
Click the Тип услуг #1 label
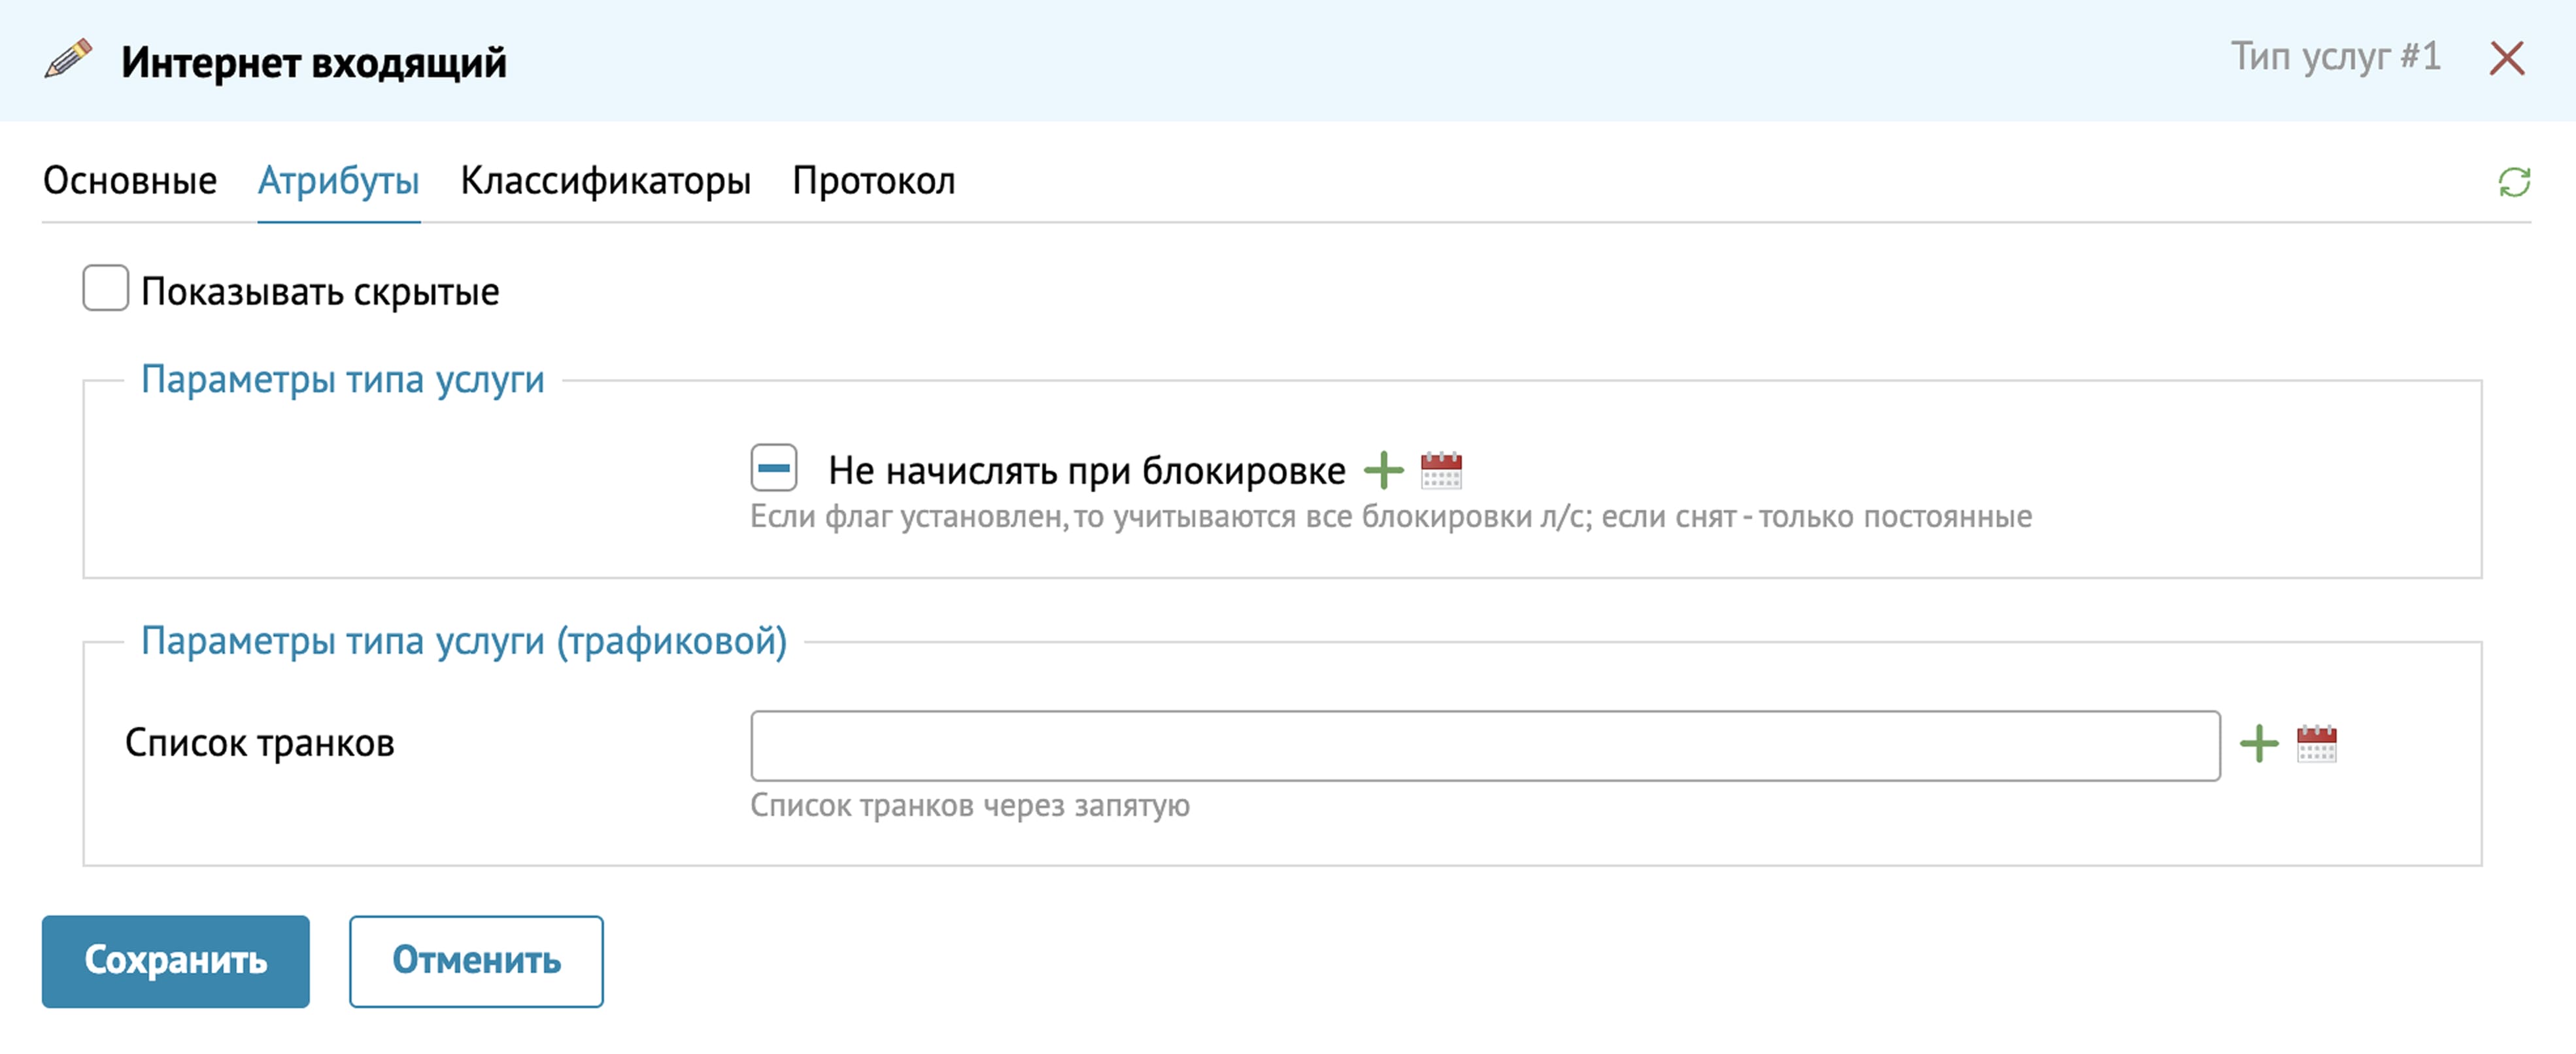coord(2335,57)
